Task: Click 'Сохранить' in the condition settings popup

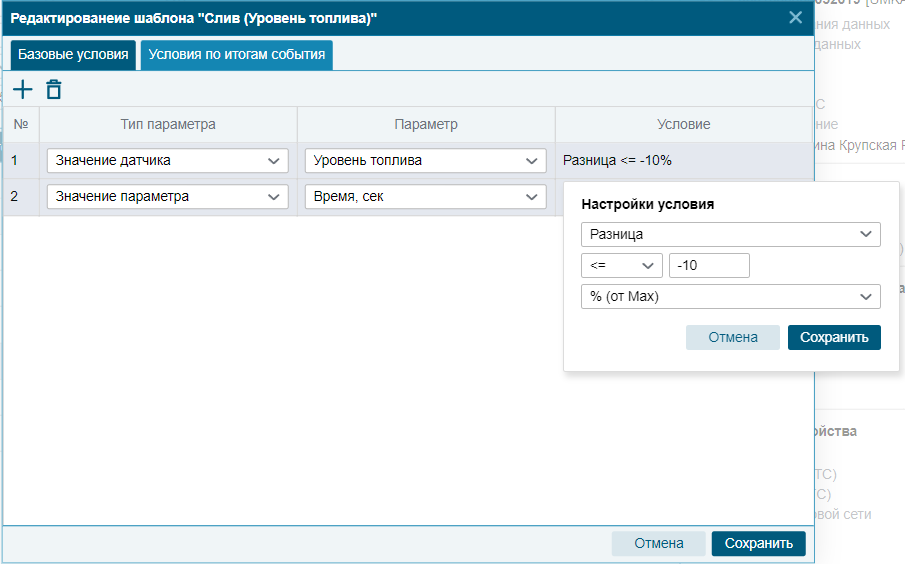Action: 834,337
